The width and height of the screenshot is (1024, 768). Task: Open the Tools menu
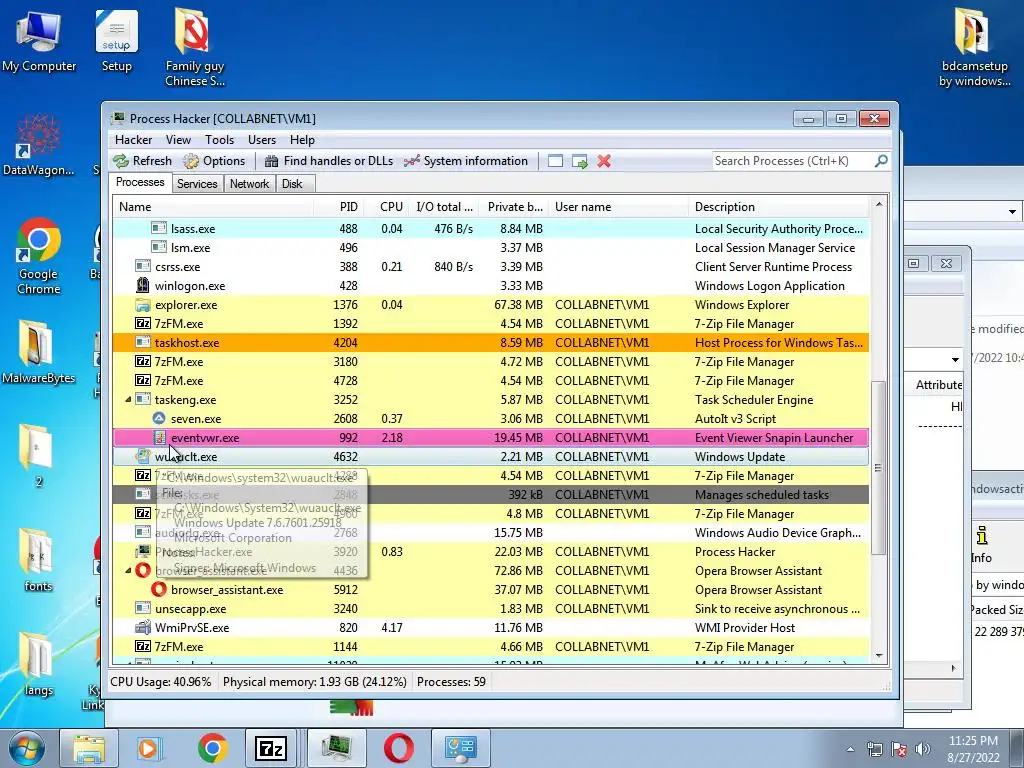coord(219,140)
